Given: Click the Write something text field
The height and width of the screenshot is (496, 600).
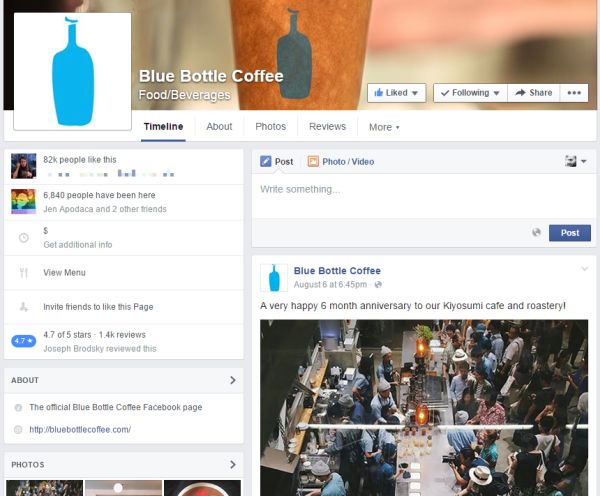Looking at the screenshot, I should click(x=420, y=190).
